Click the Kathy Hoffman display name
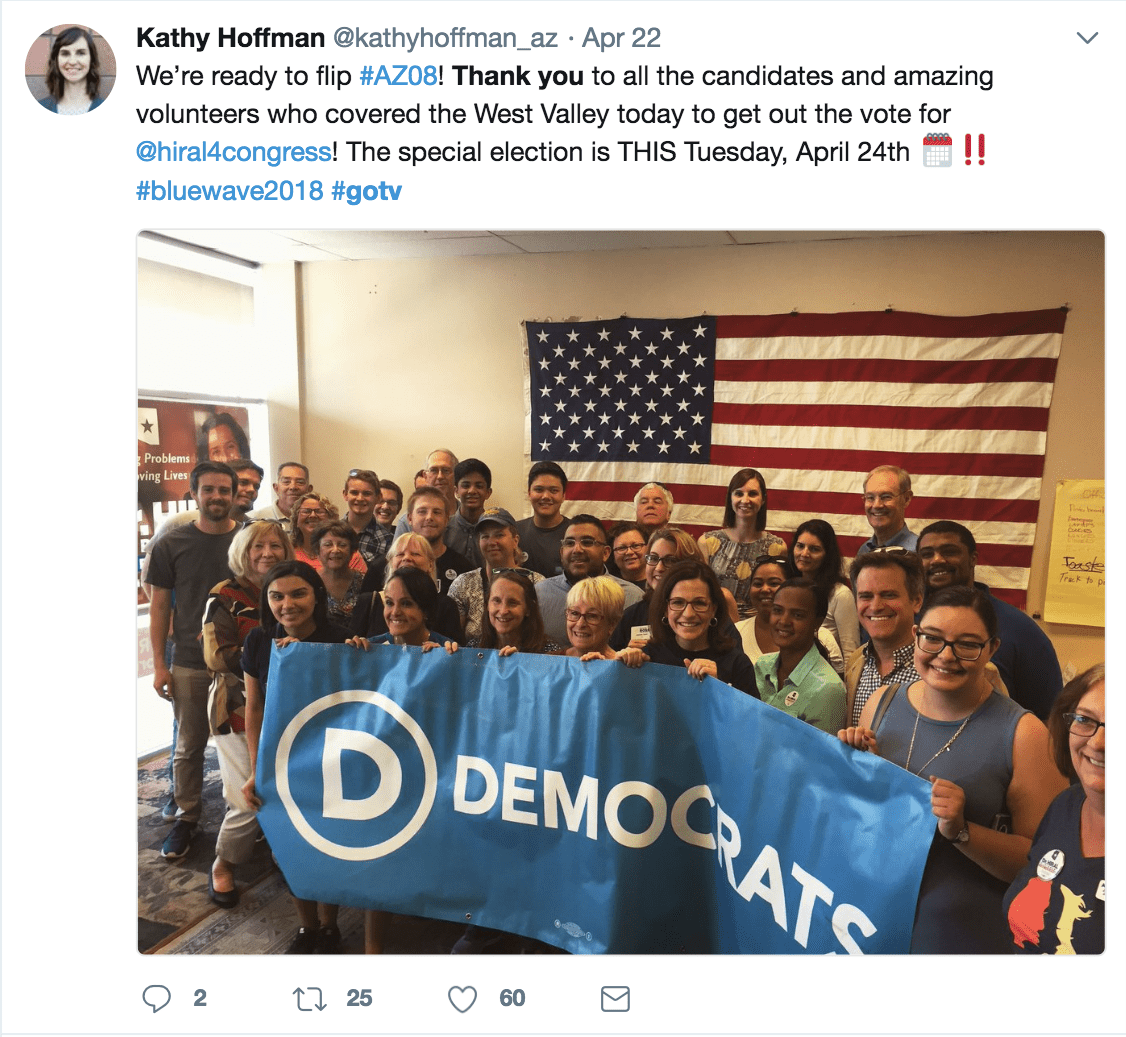Image resolution: width=1126 pixels, height=1037 pixels. click(x=231, y=37)
